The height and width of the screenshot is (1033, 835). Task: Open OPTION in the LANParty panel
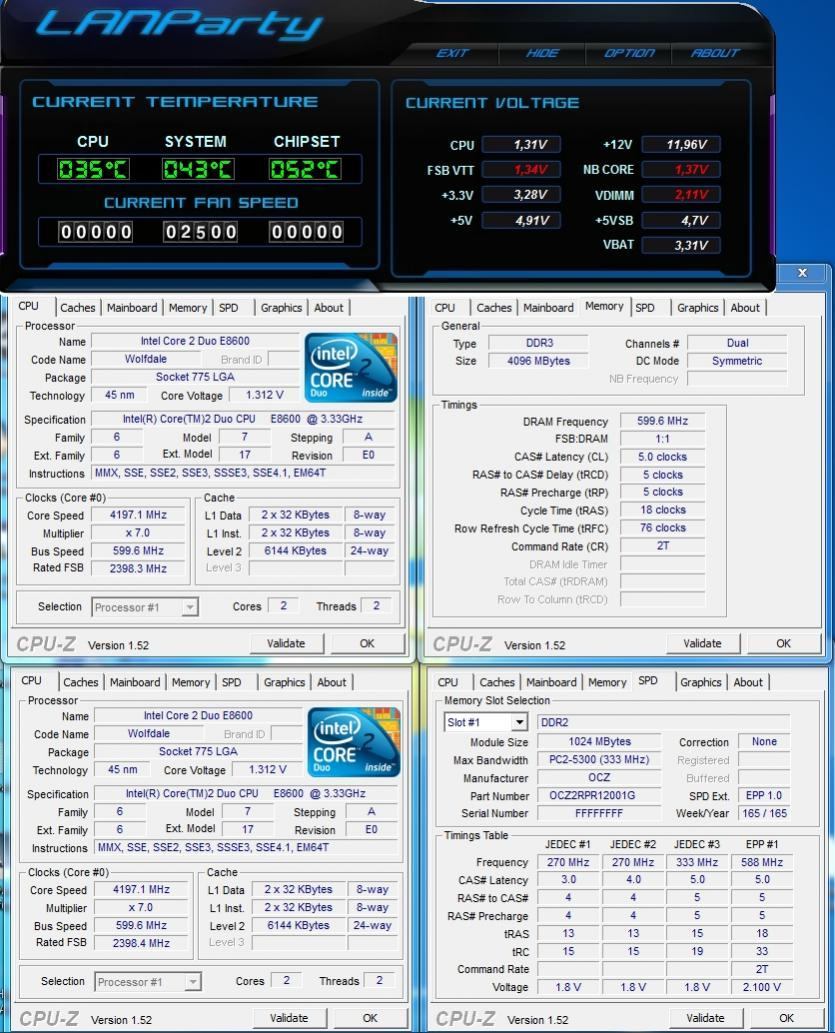point(629,53)
